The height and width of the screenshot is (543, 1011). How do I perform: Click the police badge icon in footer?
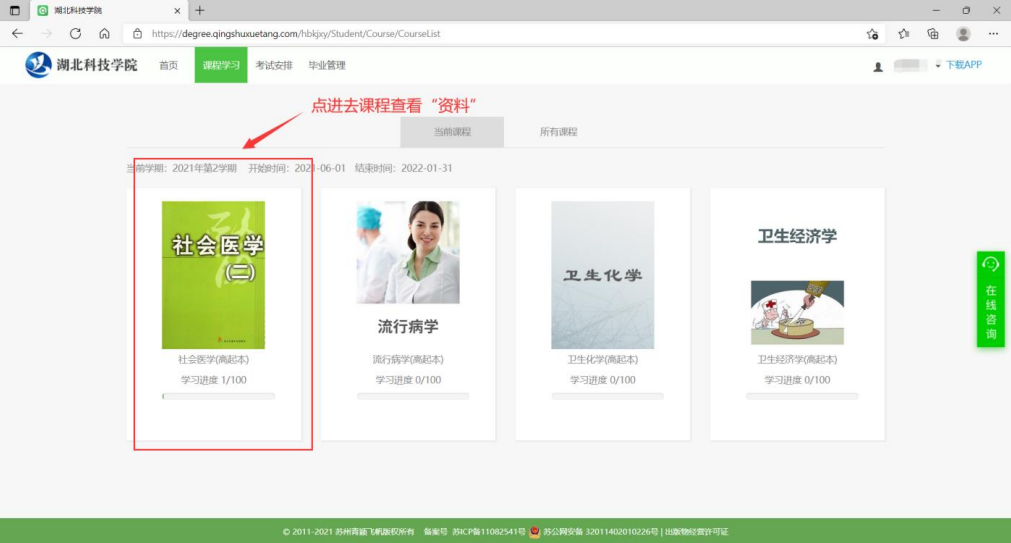click(x=535, y=532)
